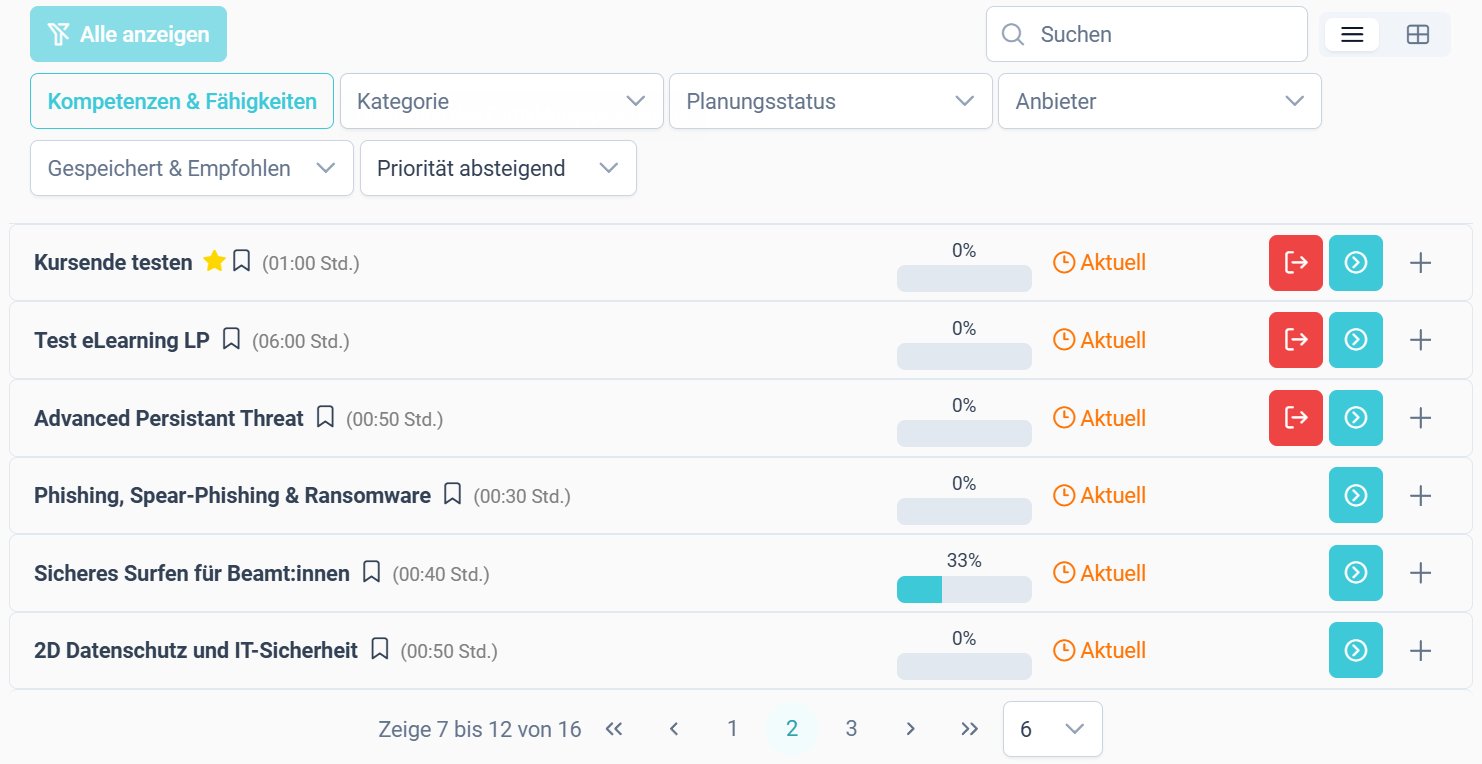Toggle bookmark on Sicheres Surfen für Beamt:innen

pyautogui.click(x=371, y=572)
